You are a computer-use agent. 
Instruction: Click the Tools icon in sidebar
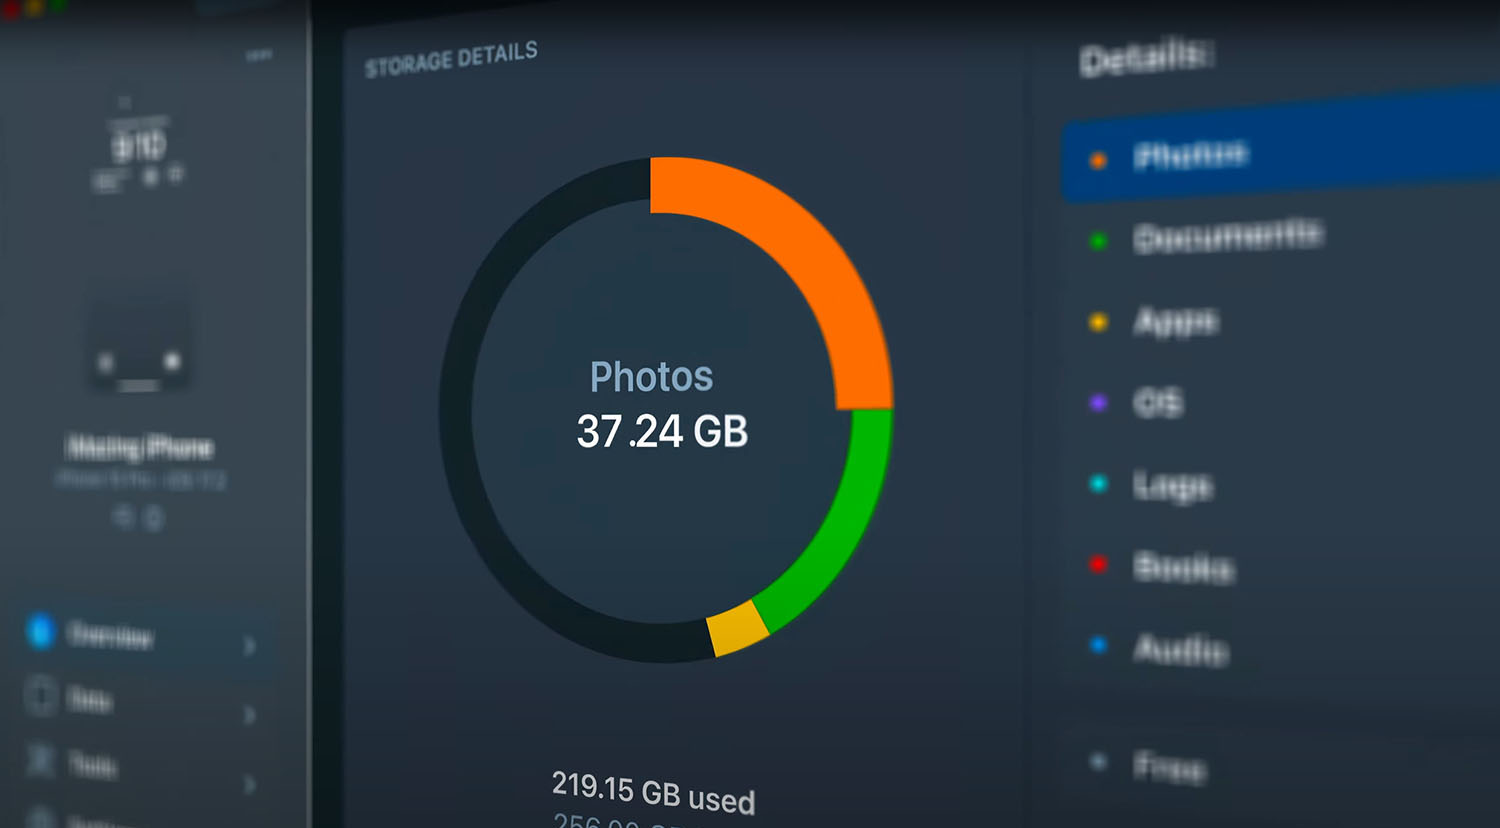[x=40, y=760]
